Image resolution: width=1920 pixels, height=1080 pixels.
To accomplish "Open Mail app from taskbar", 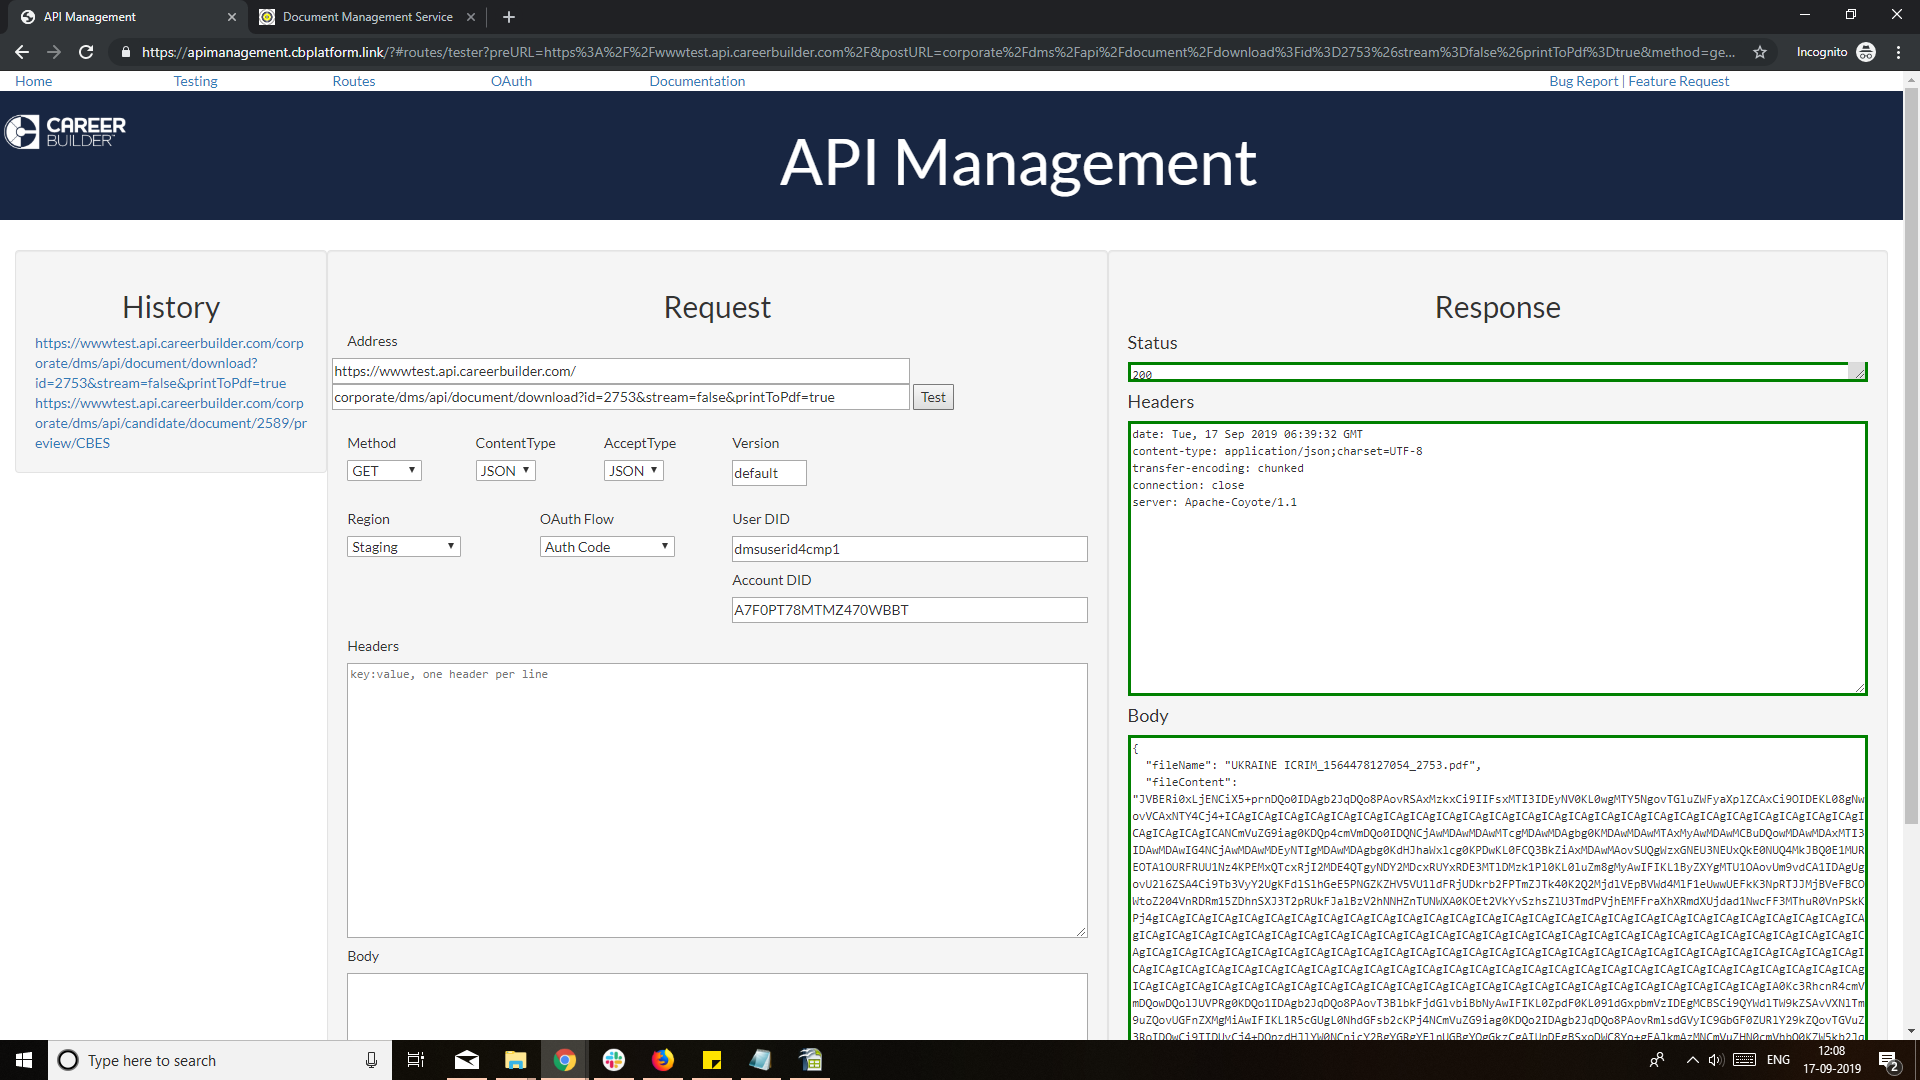I will pyautogui.click(x=466, y=1060).
